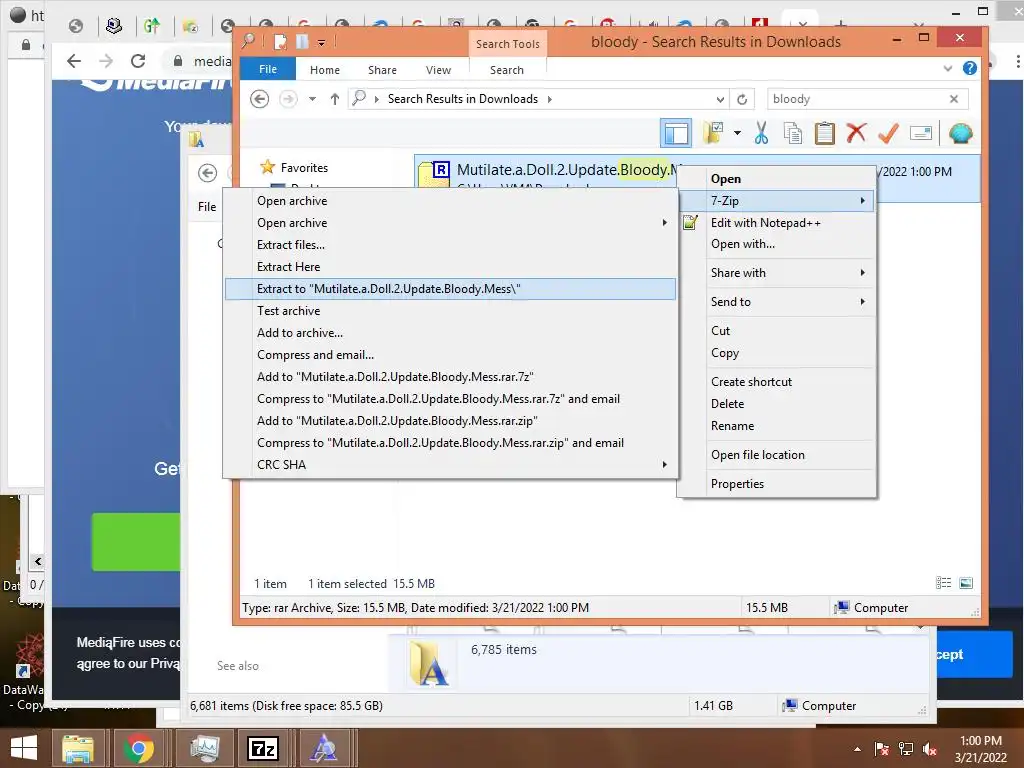
Task: Click the network tray icon
Action: pos(906,749)
